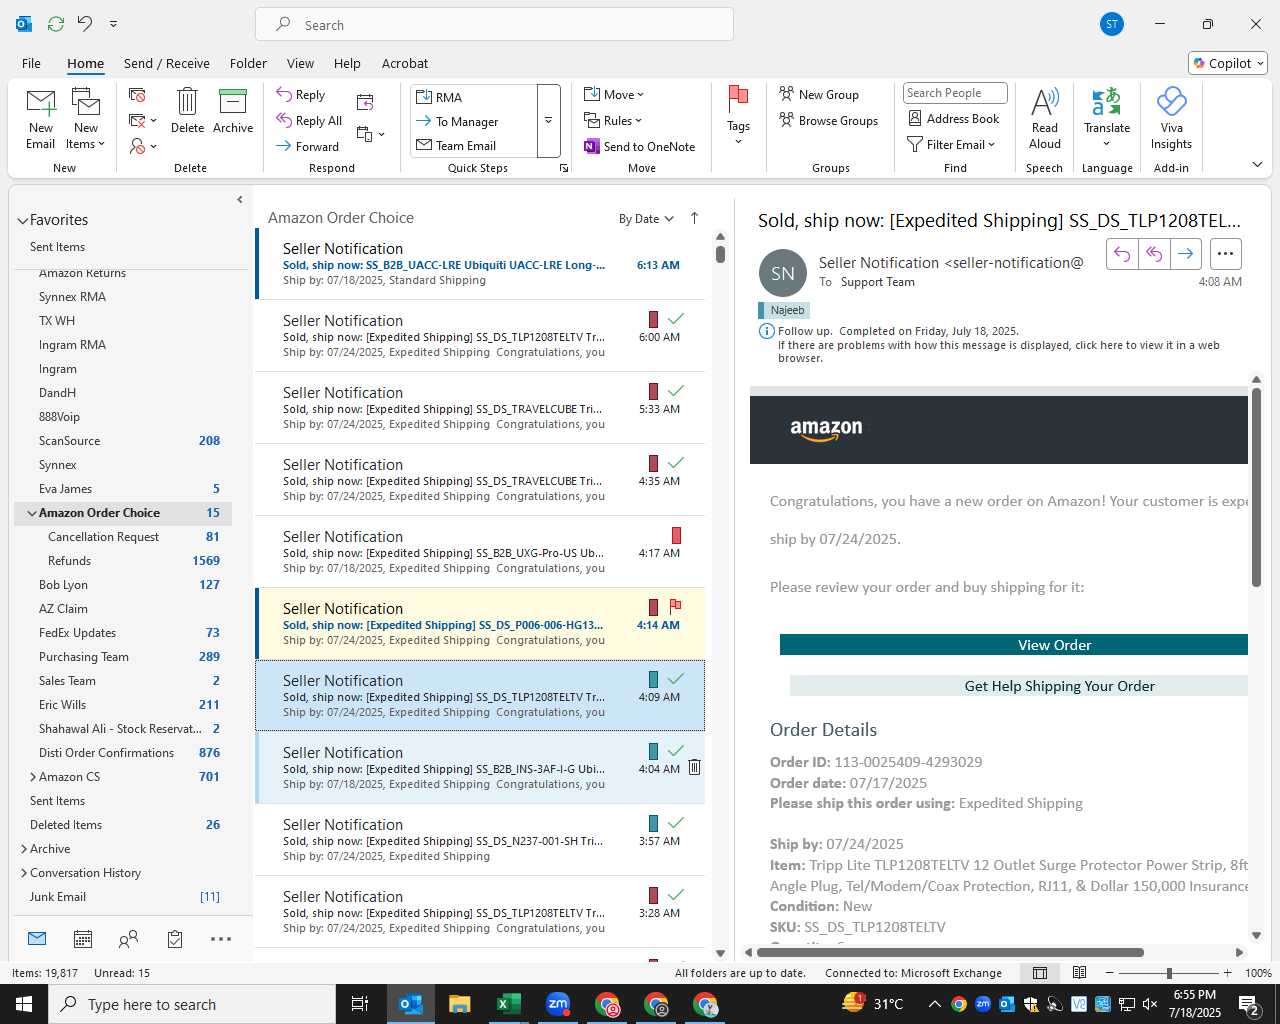Toggle flag on the 4:14 AM message
Screen dimensions: 1280x1024
[675, 606]
